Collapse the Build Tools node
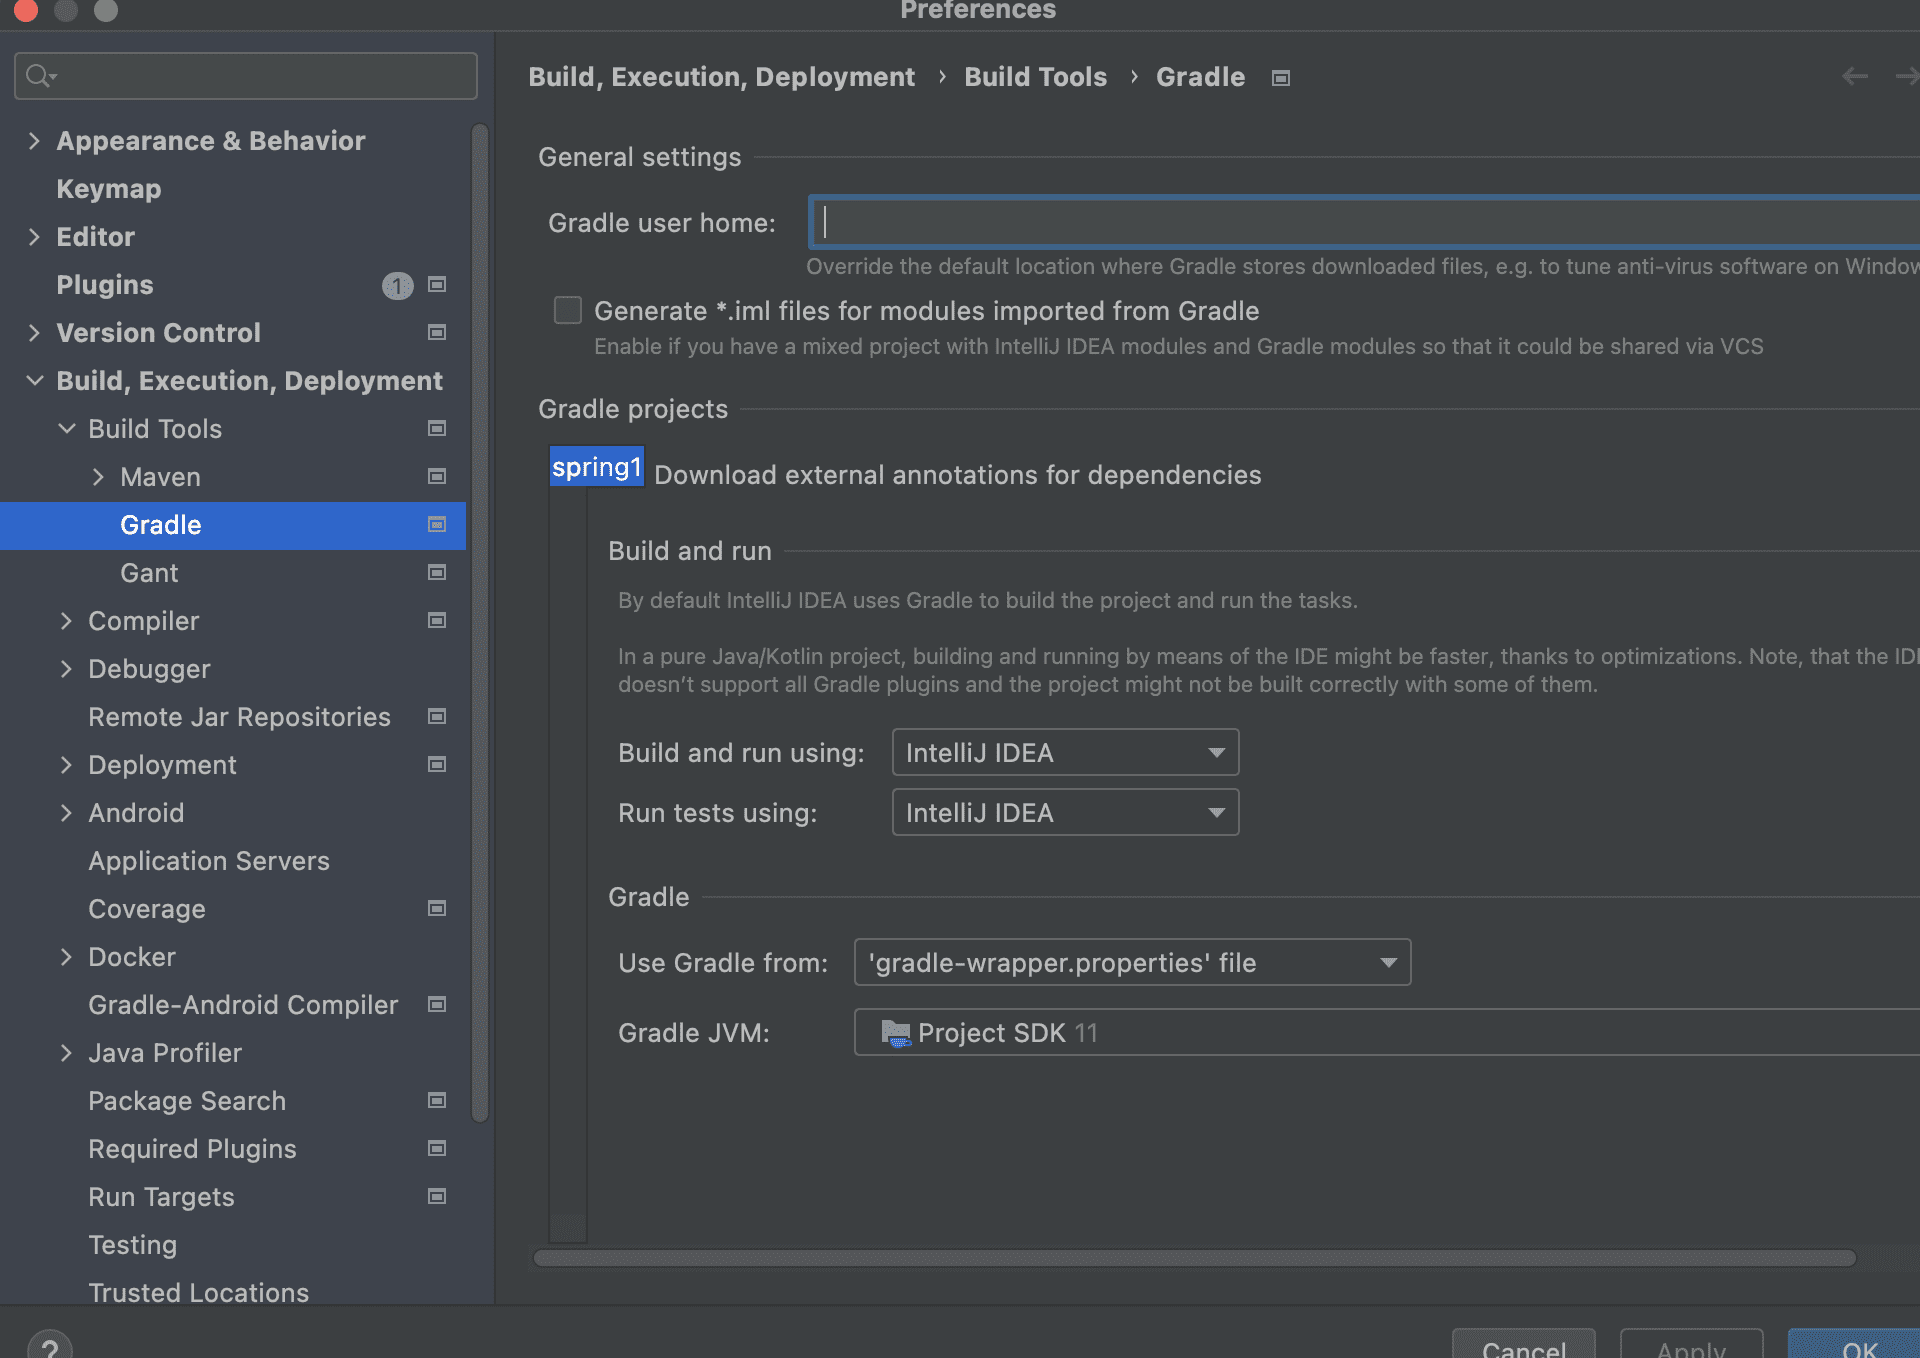 pos(66,429)
